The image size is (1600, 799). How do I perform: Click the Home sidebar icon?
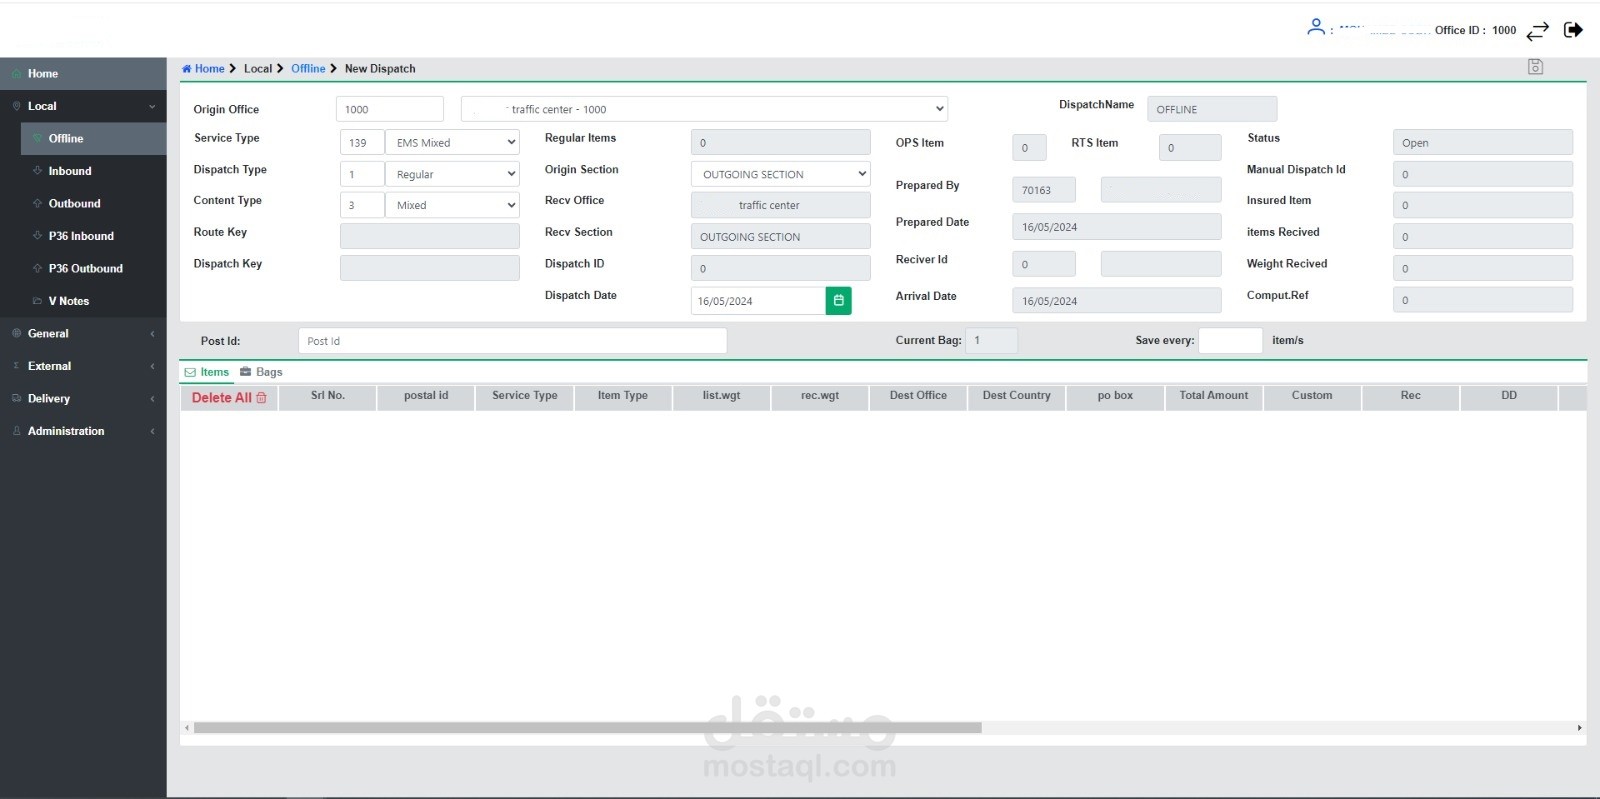pos(17,74)
